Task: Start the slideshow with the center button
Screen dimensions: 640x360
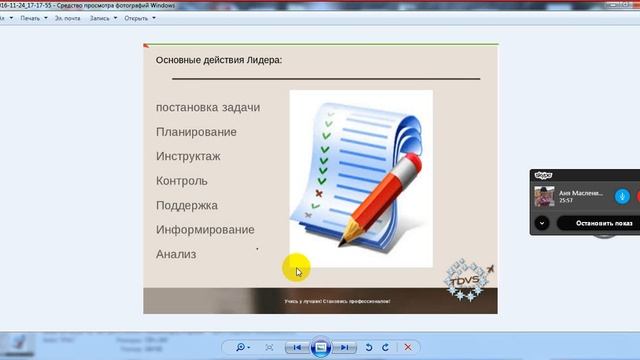Action: 321,347
